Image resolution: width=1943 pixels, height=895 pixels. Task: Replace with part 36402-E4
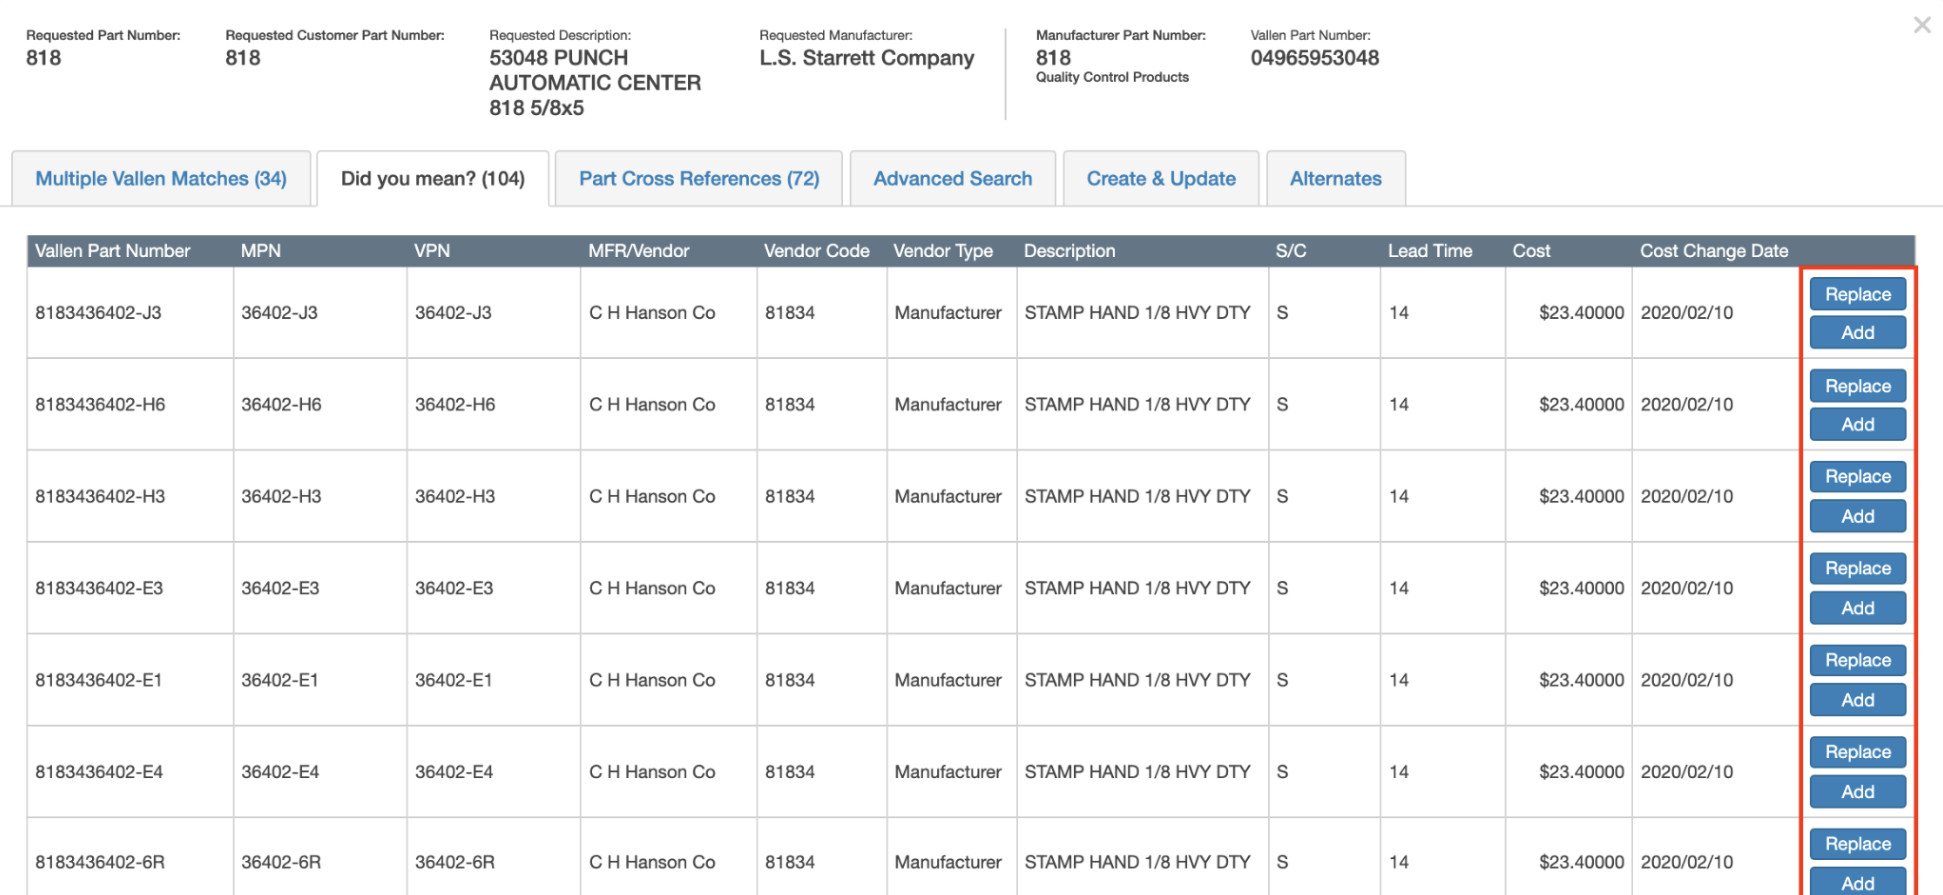tap(1857, 753)
